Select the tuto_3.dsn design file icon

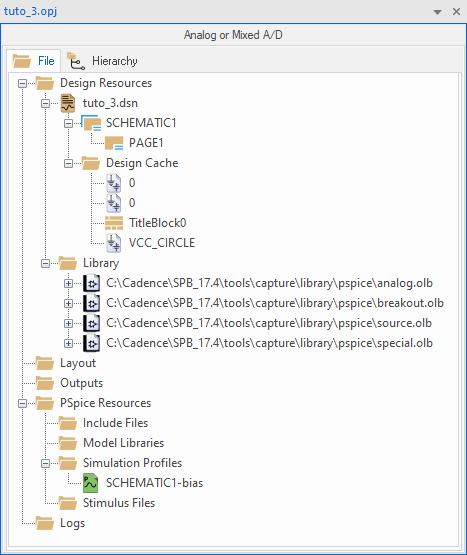pyautogui.click(x=68, y=103)
